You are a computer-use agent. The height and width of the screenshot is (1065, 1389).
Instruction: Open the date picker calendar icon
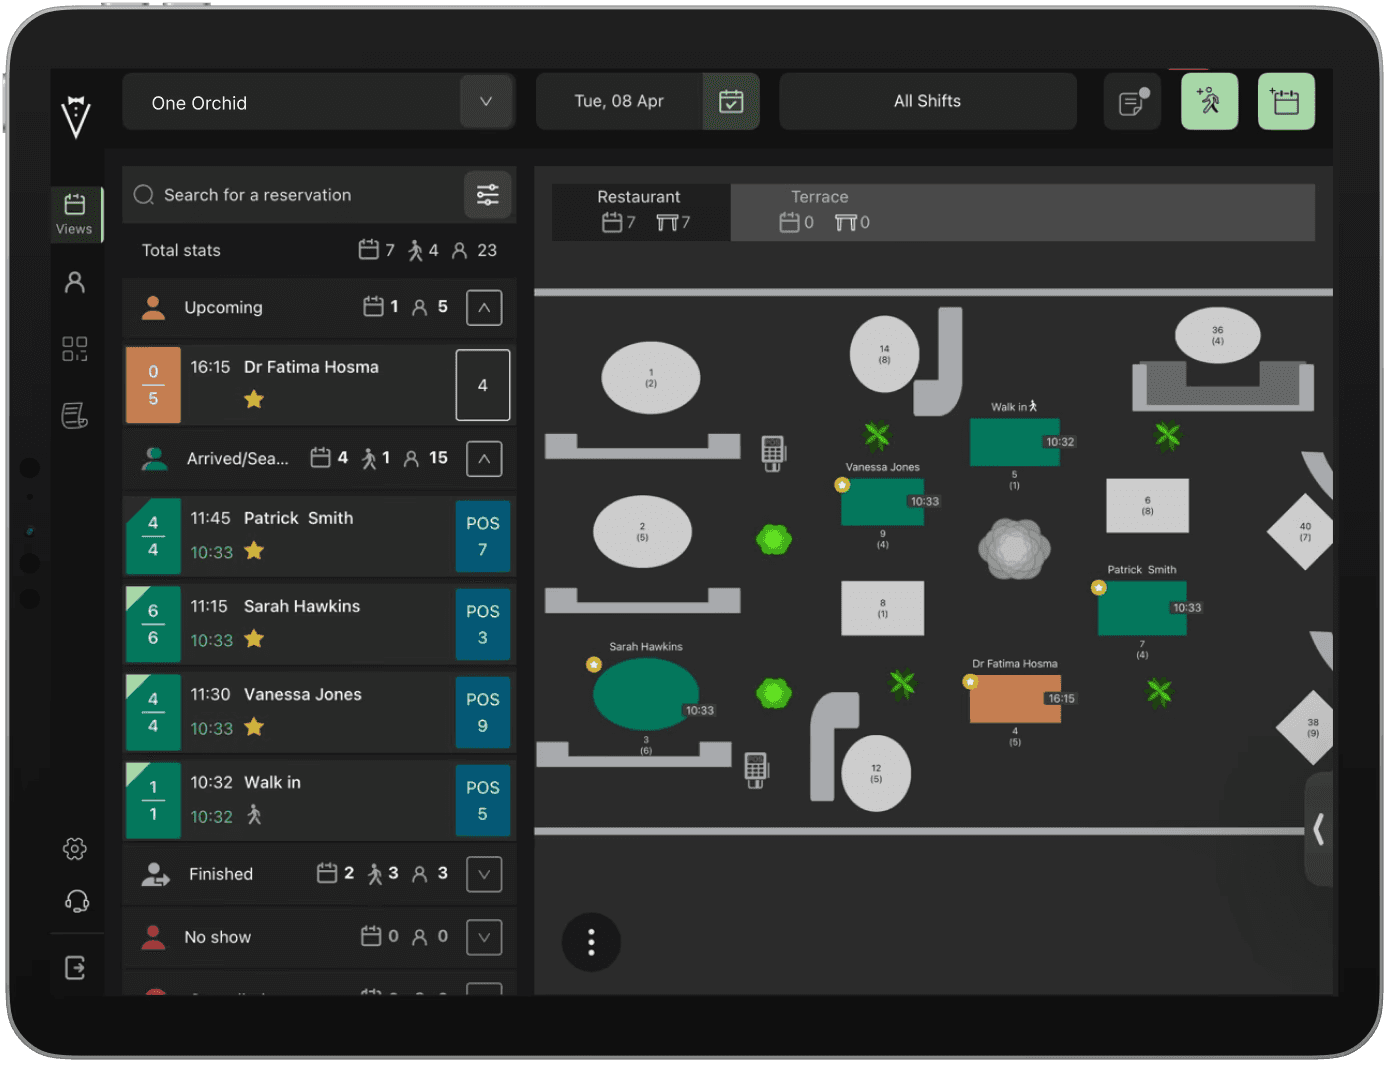coord(731,101)
